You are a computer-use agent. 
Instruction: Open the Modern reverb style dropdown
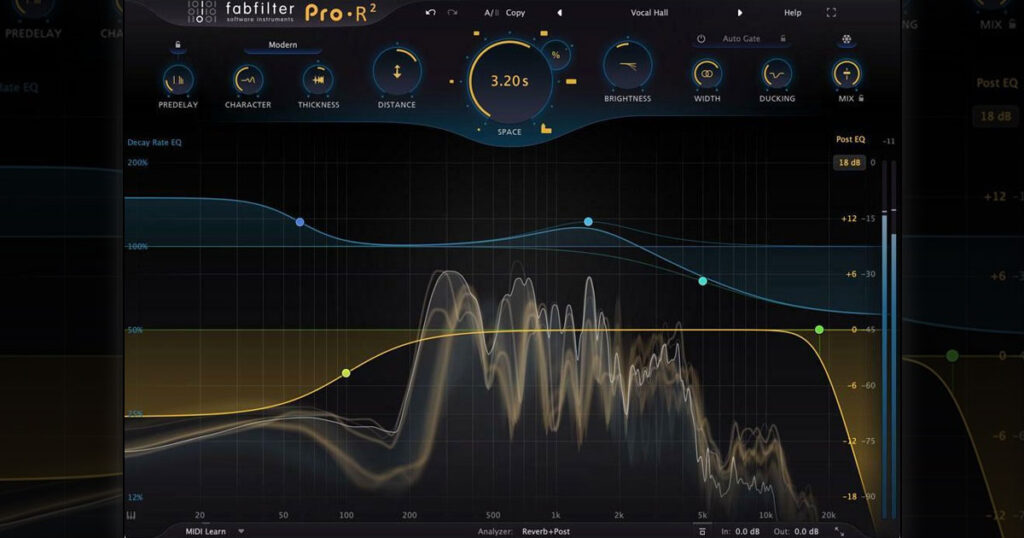tap(283, 45)
